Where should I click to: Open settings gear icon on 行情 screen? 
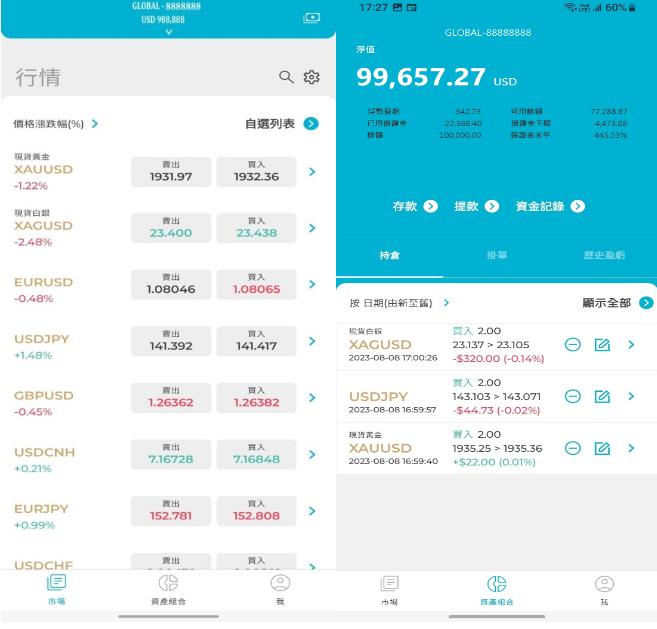(311, 77)
